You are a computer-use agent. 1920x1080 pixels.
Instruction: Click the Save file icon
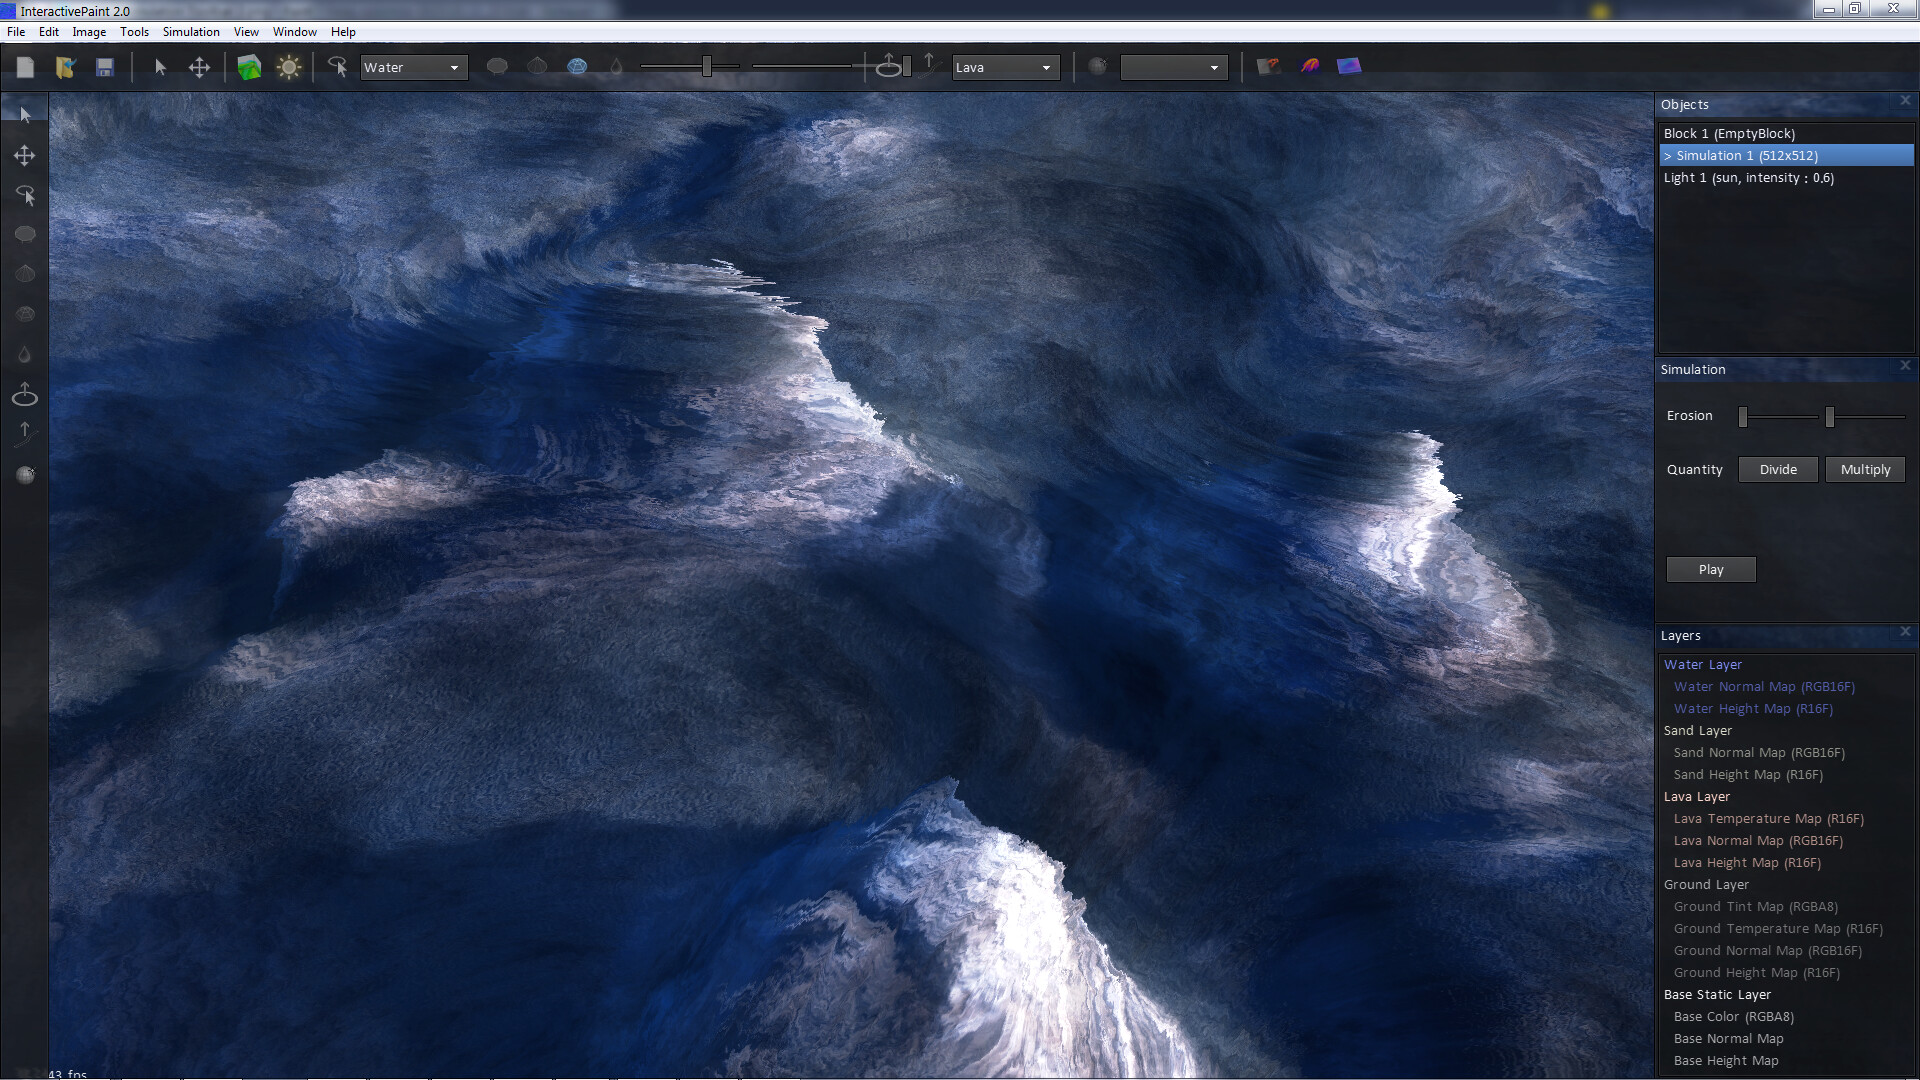coord(104,66)
